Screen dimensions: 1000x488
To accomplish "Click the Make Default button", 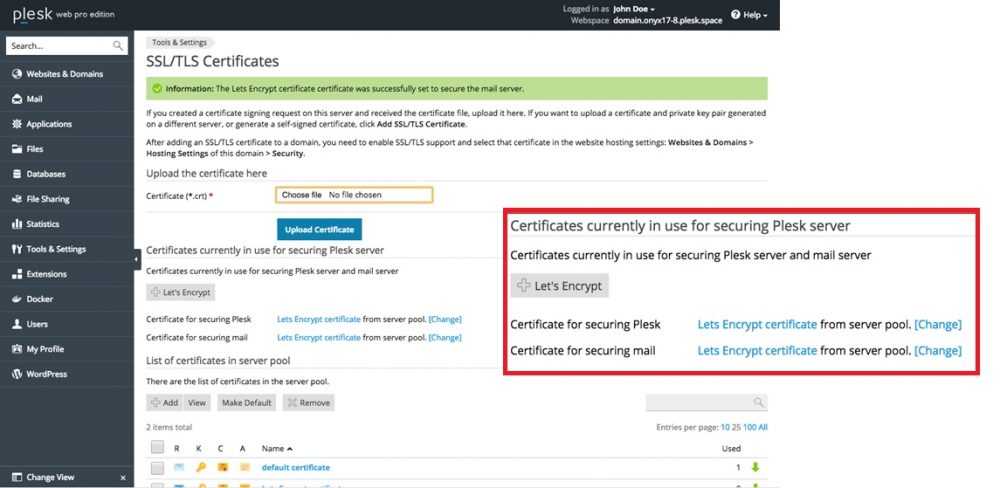I will coord(247,403).
